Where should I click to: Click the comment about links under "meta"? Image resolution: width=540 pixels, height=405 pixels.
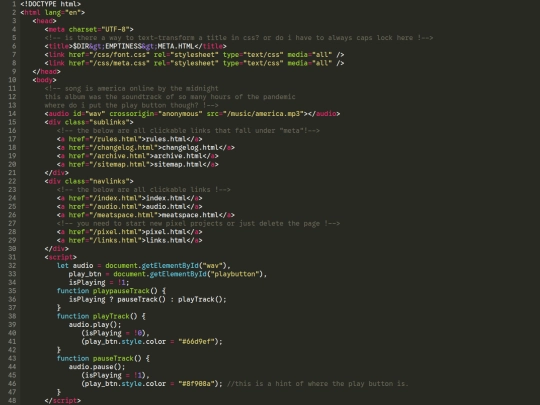188,131
